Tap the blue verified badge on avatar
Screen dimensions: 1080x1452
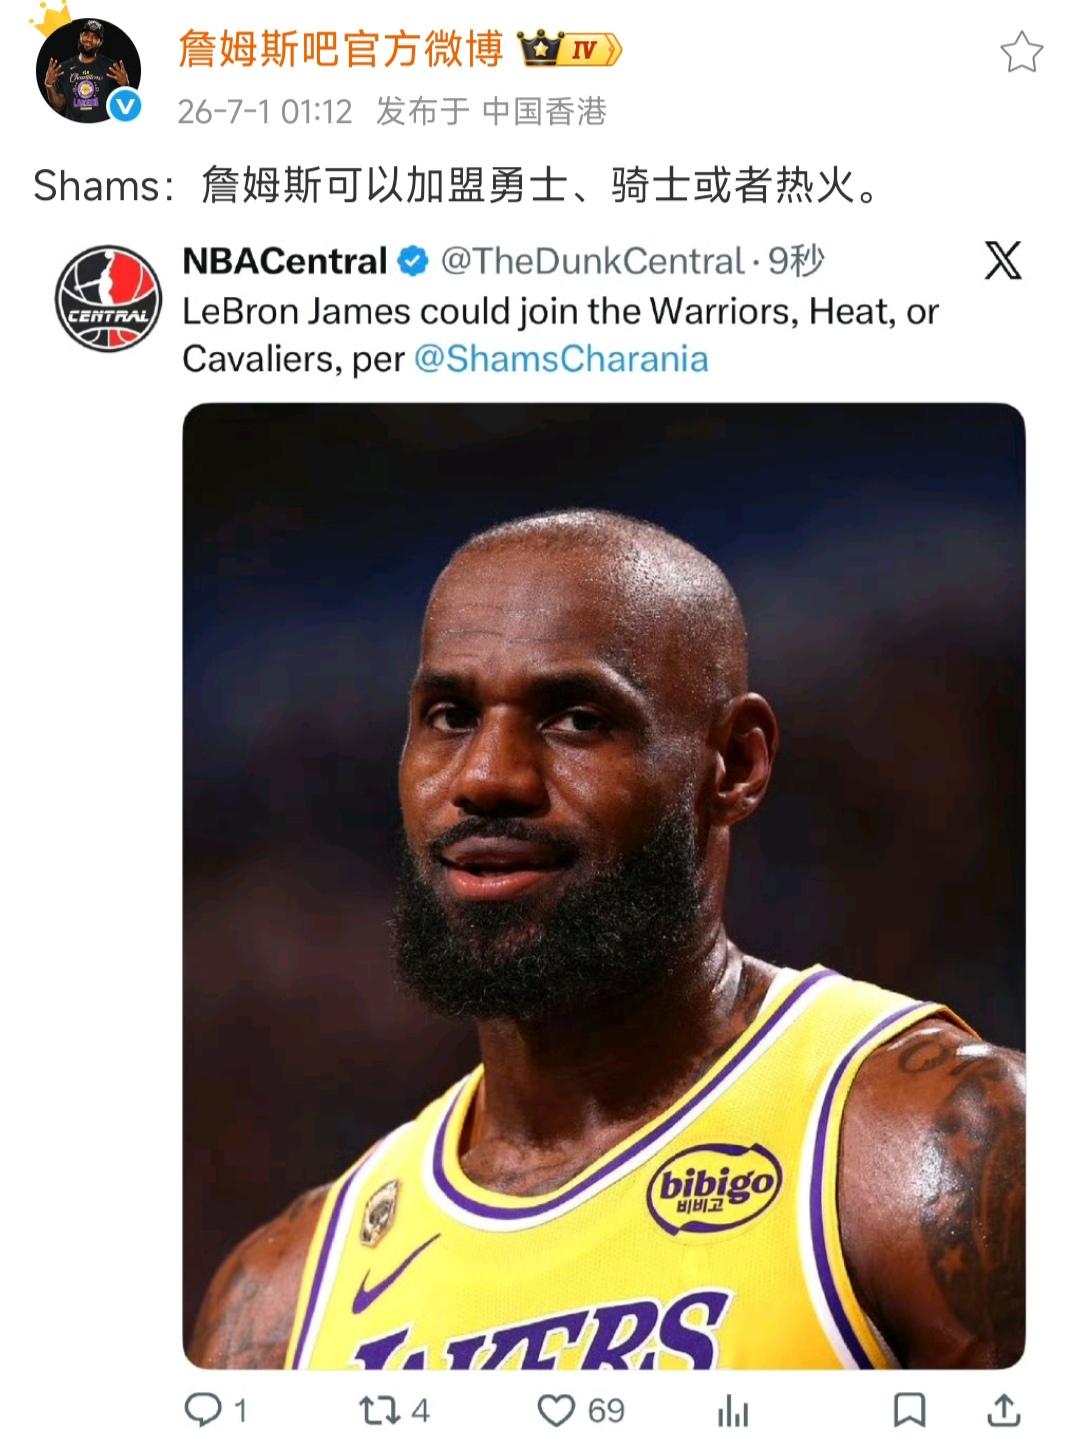[x=125, y=106]
